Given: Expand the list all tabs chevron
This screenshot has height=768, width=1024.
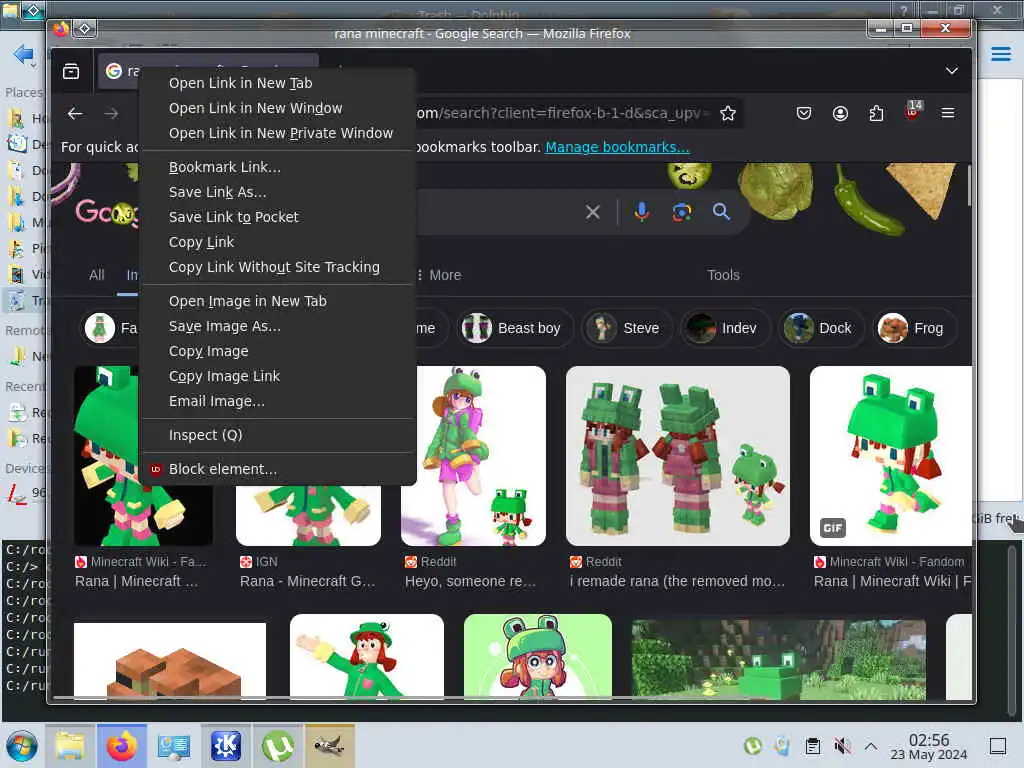Looking at the screenshot, I should (x=952, y=71).
